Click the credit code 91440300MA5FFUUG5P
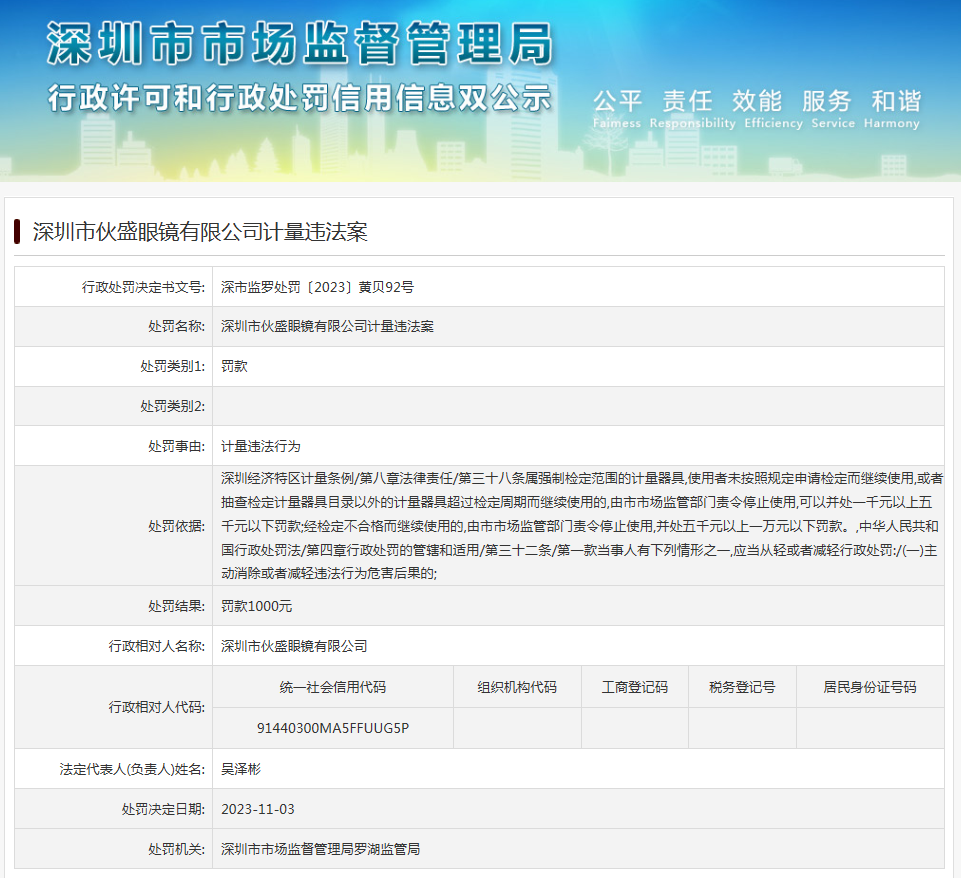The height and width of the screenshot is (878, 961). (333, 728)
